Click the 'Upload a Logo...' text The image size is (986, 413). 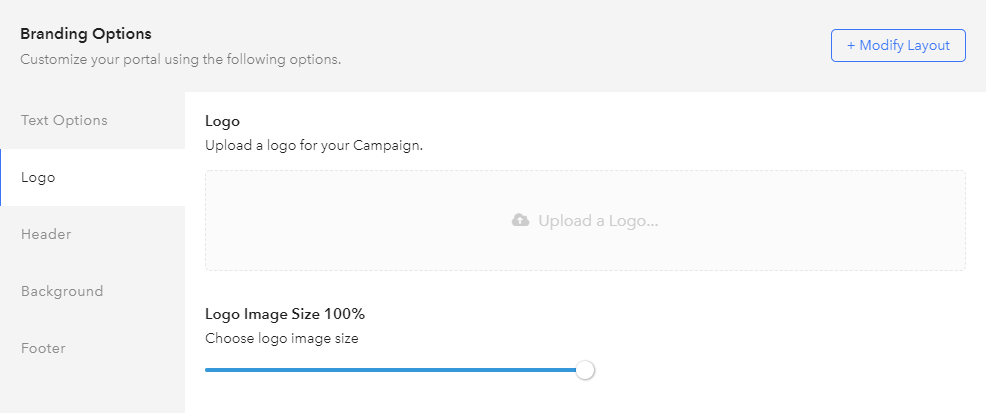coord(598,221)
